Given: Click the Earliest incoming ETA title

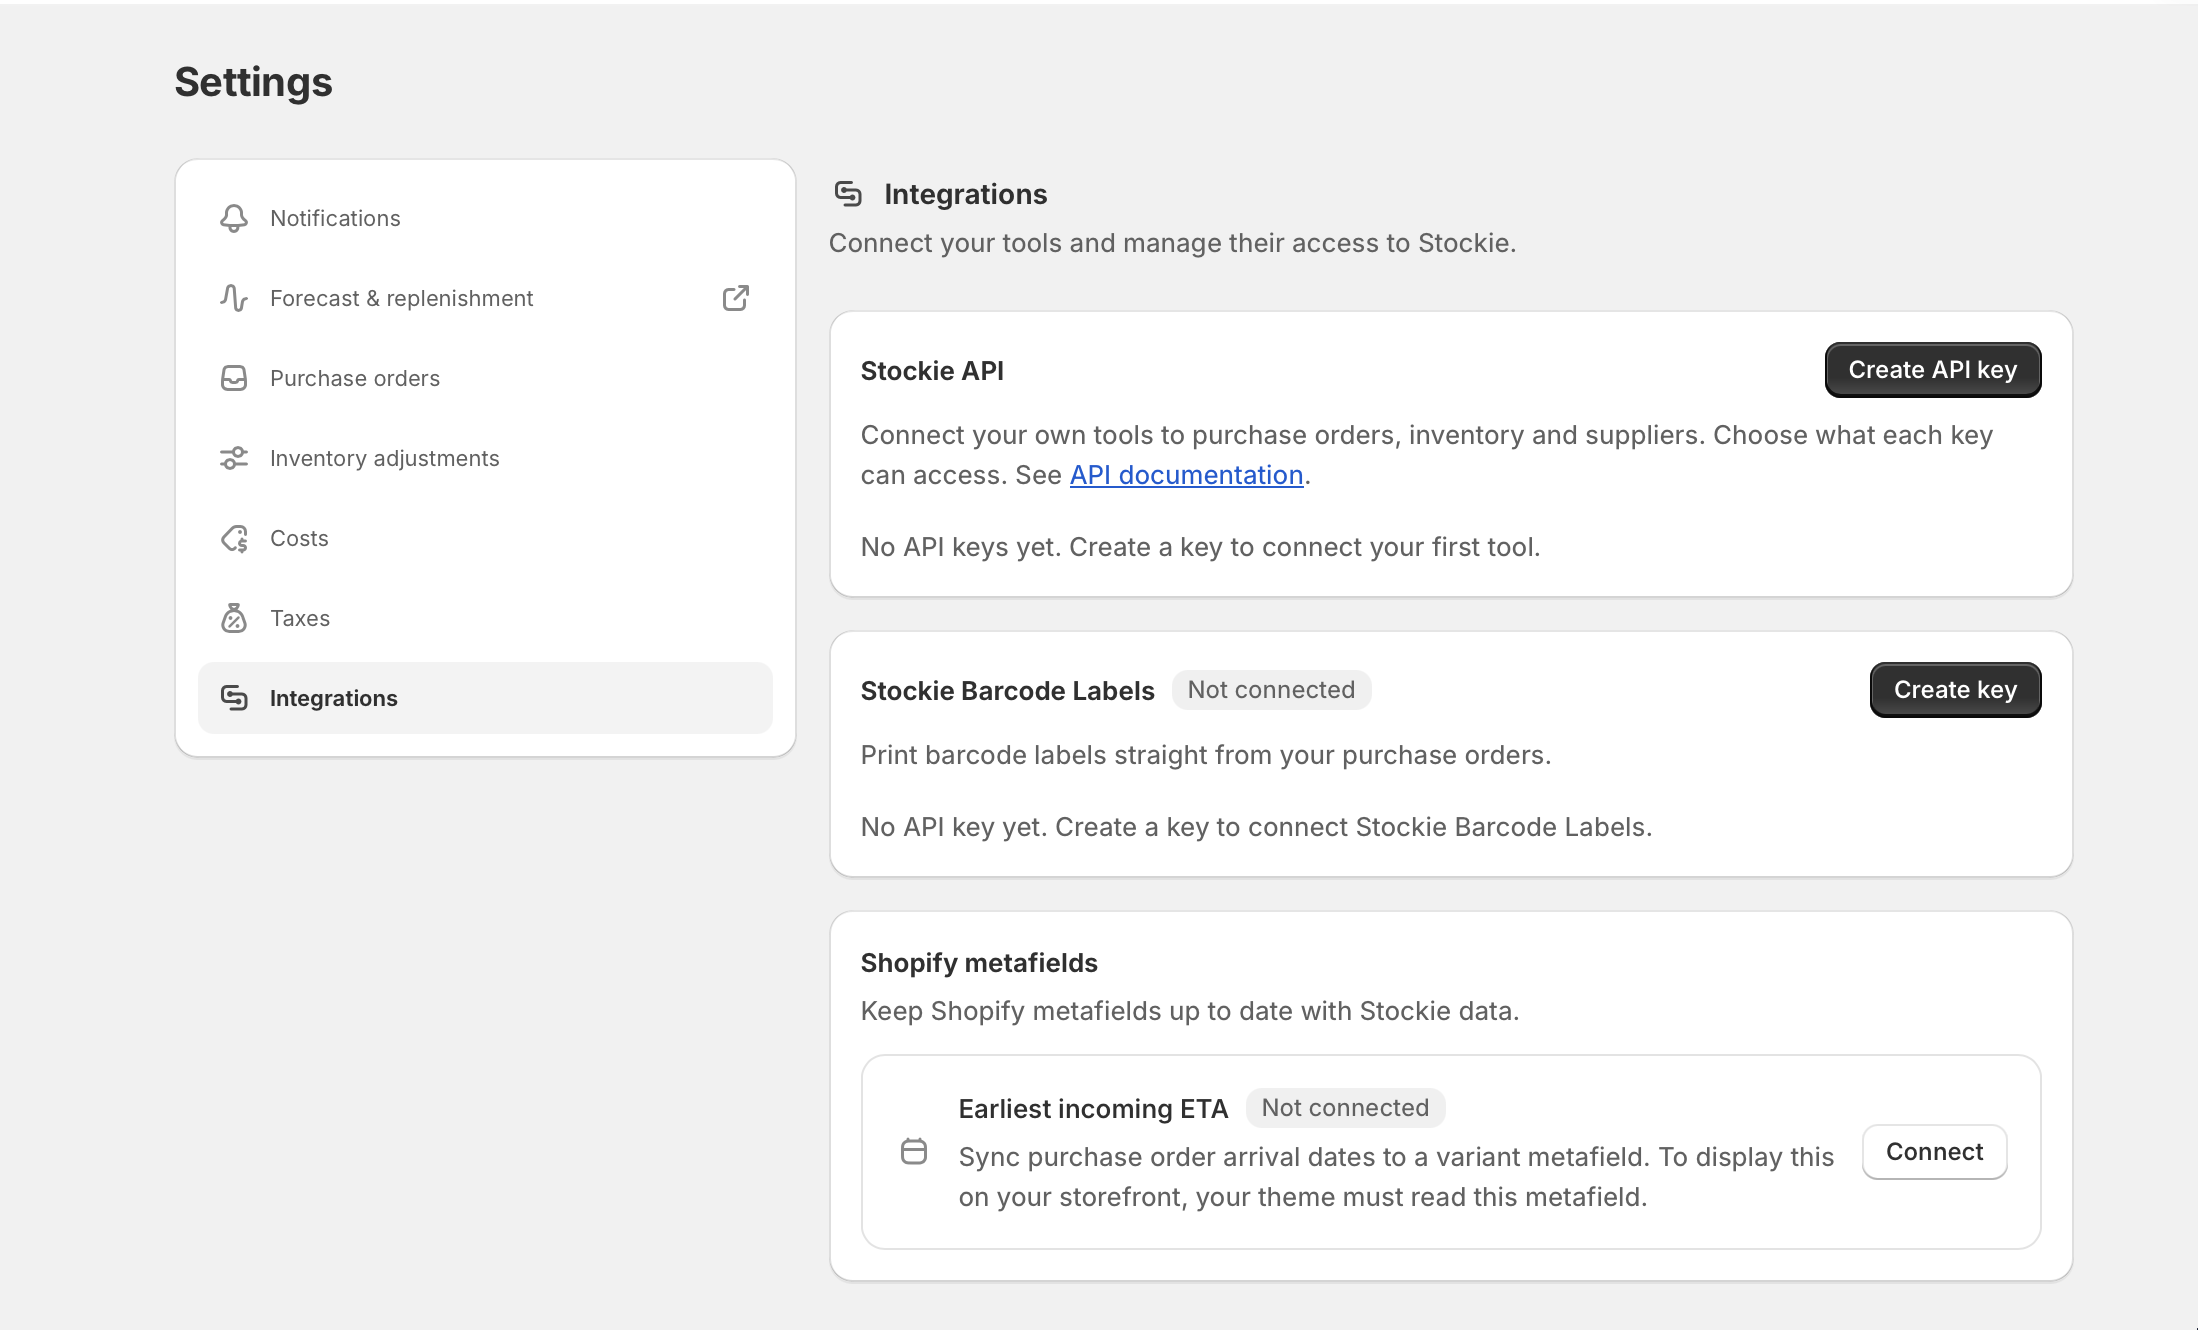Looking at the screenshot, I should click(1093, 1109).
